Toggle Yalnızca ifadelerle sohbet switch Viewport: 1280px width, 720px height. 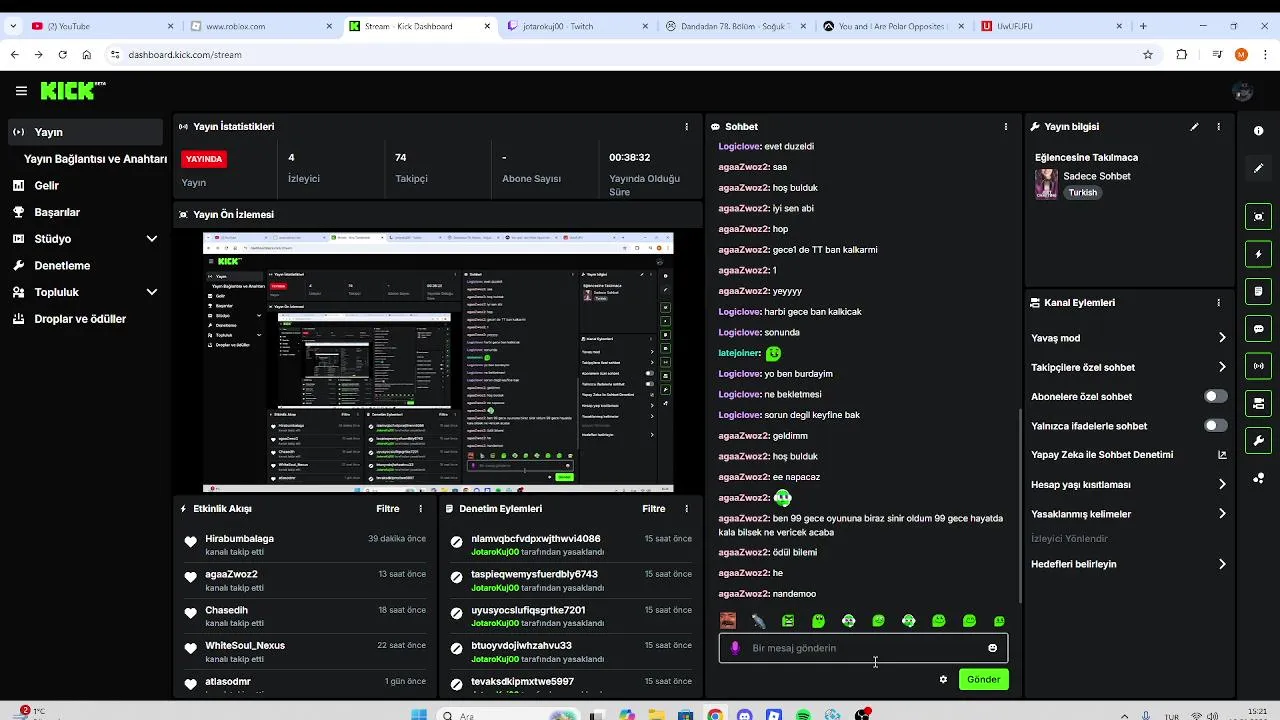(x=1215, y=426)
